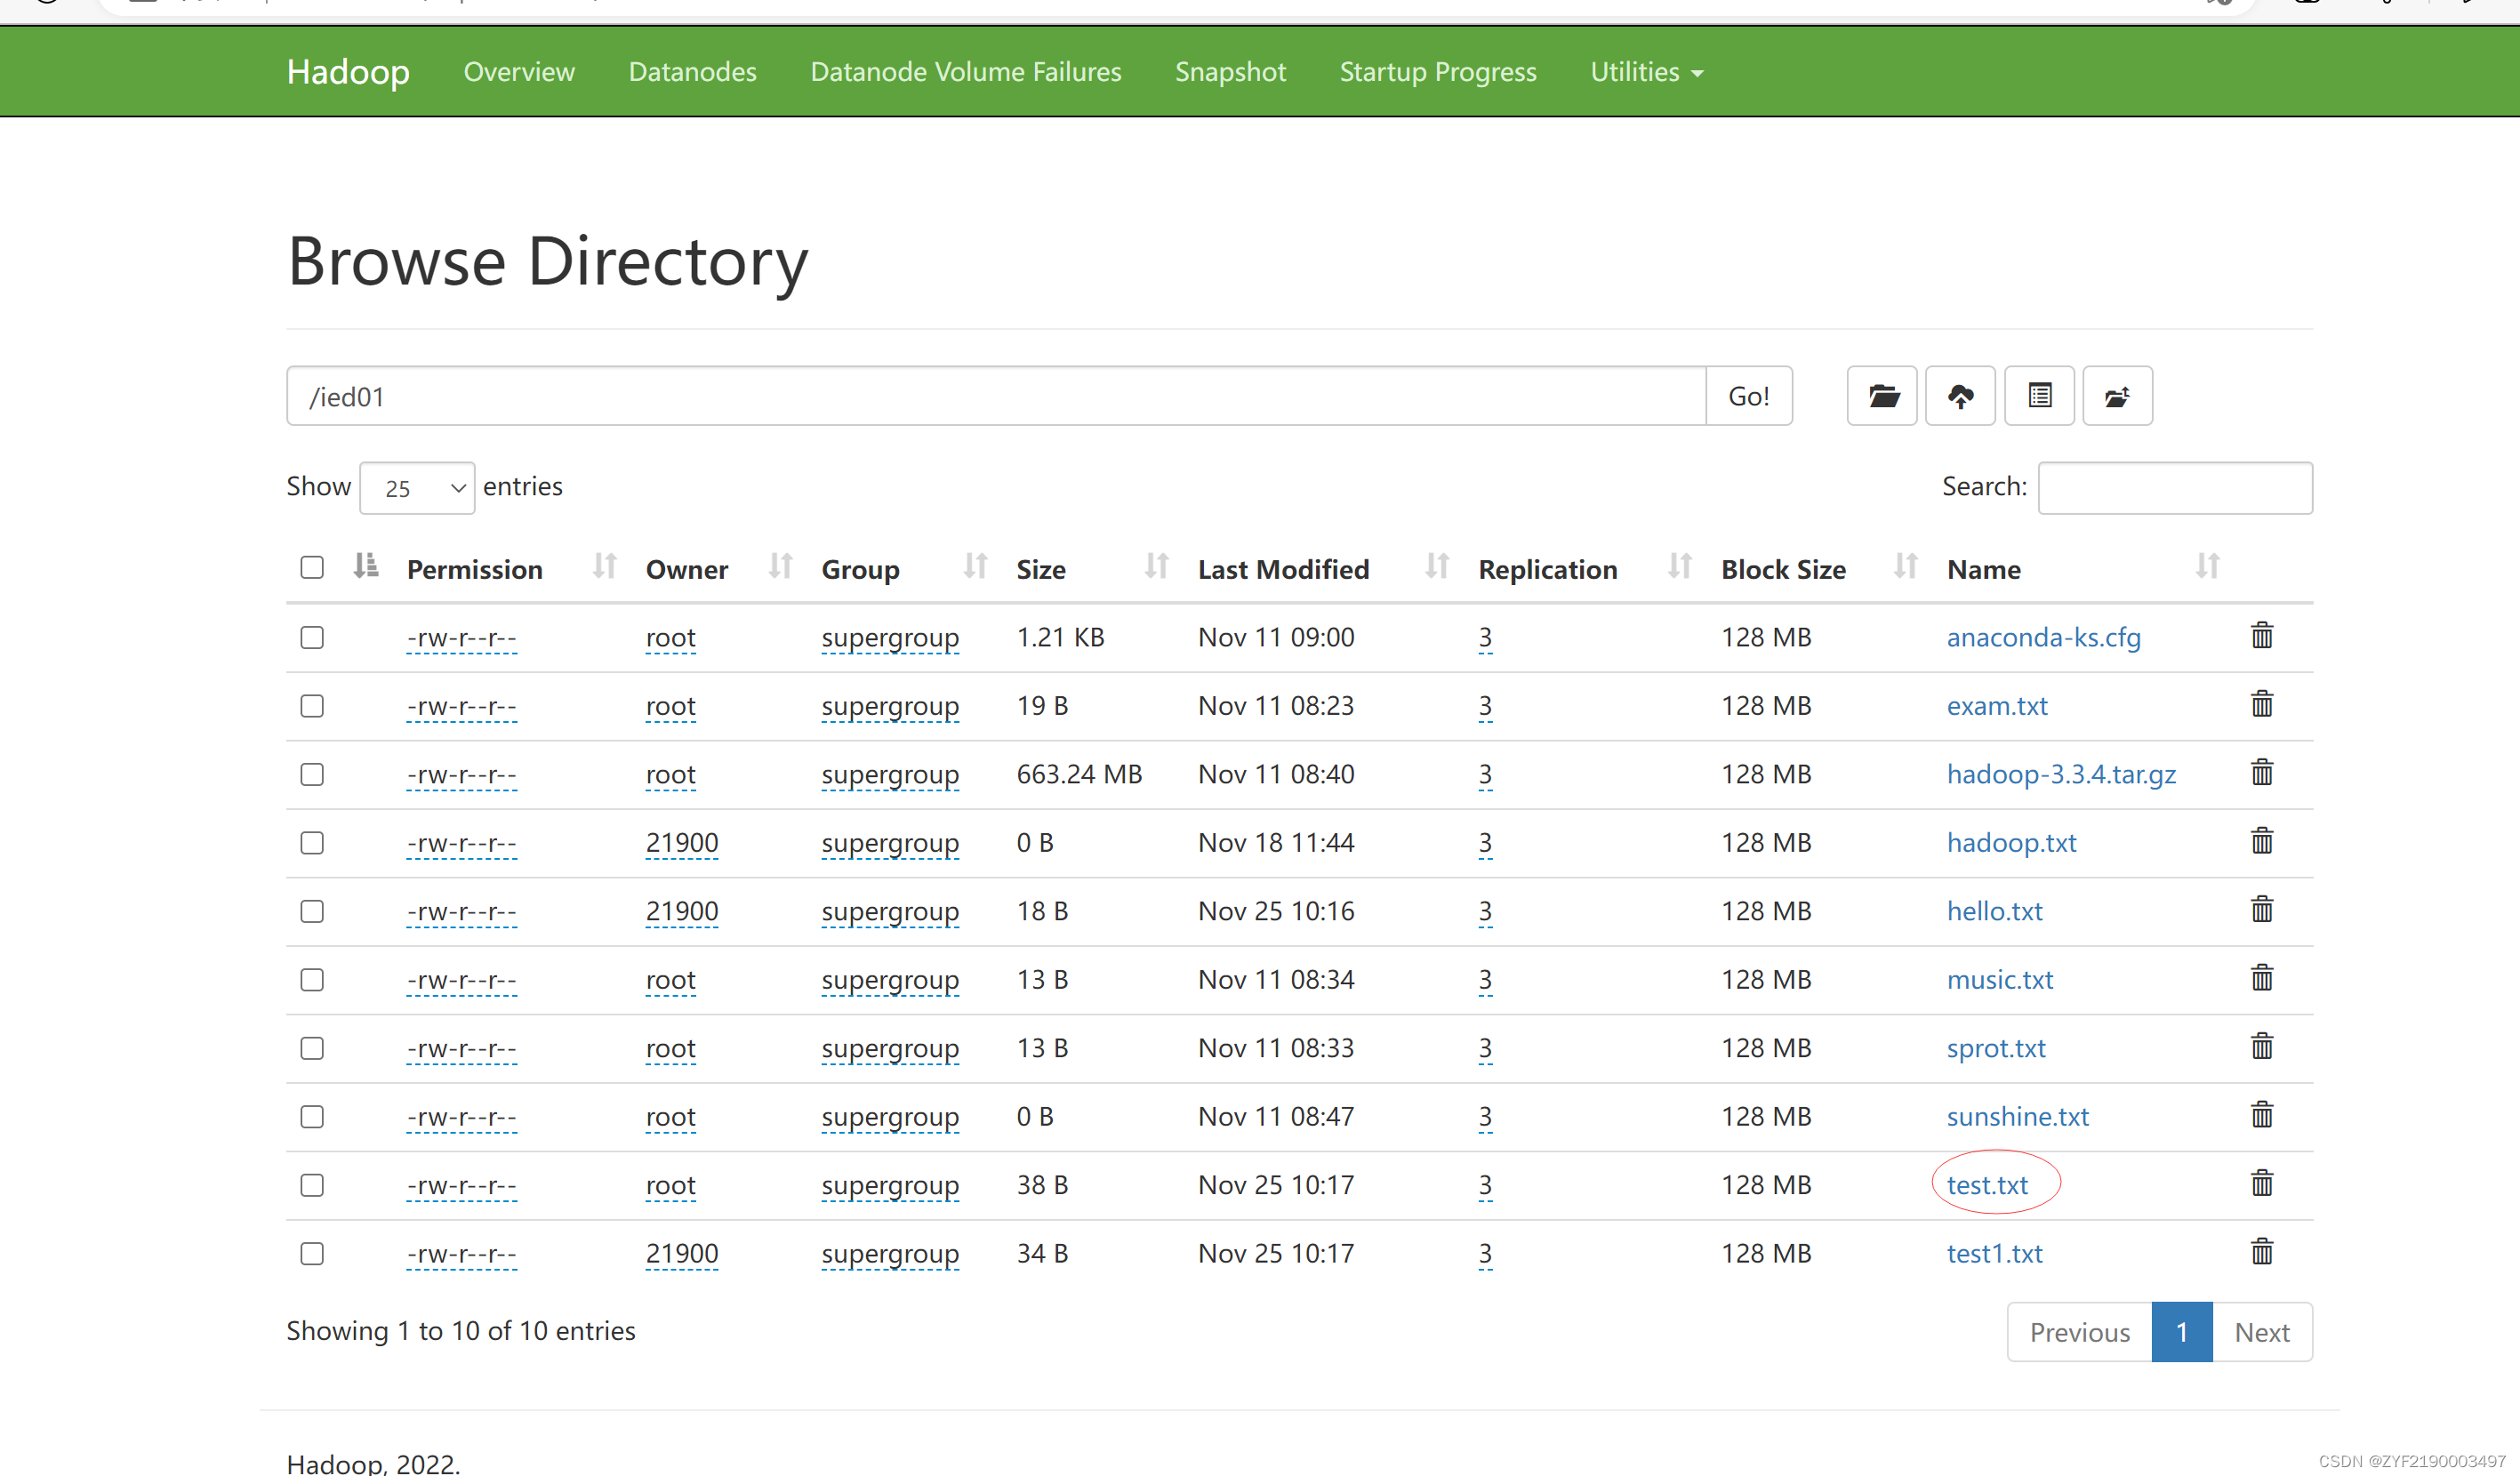Select the checkbox for the hello.txt row

pos(312,911)
